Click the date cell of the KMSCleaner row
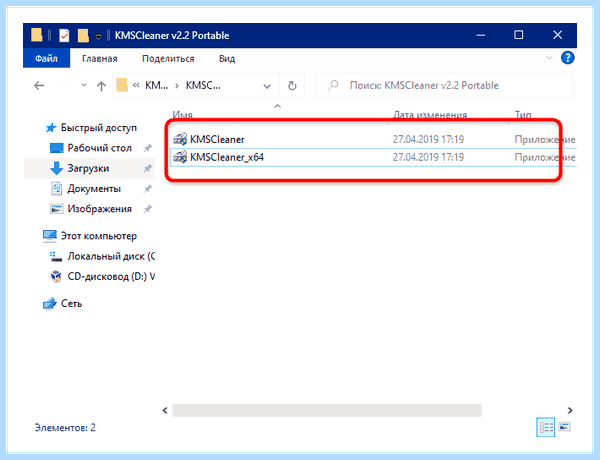 pos(428,139)
